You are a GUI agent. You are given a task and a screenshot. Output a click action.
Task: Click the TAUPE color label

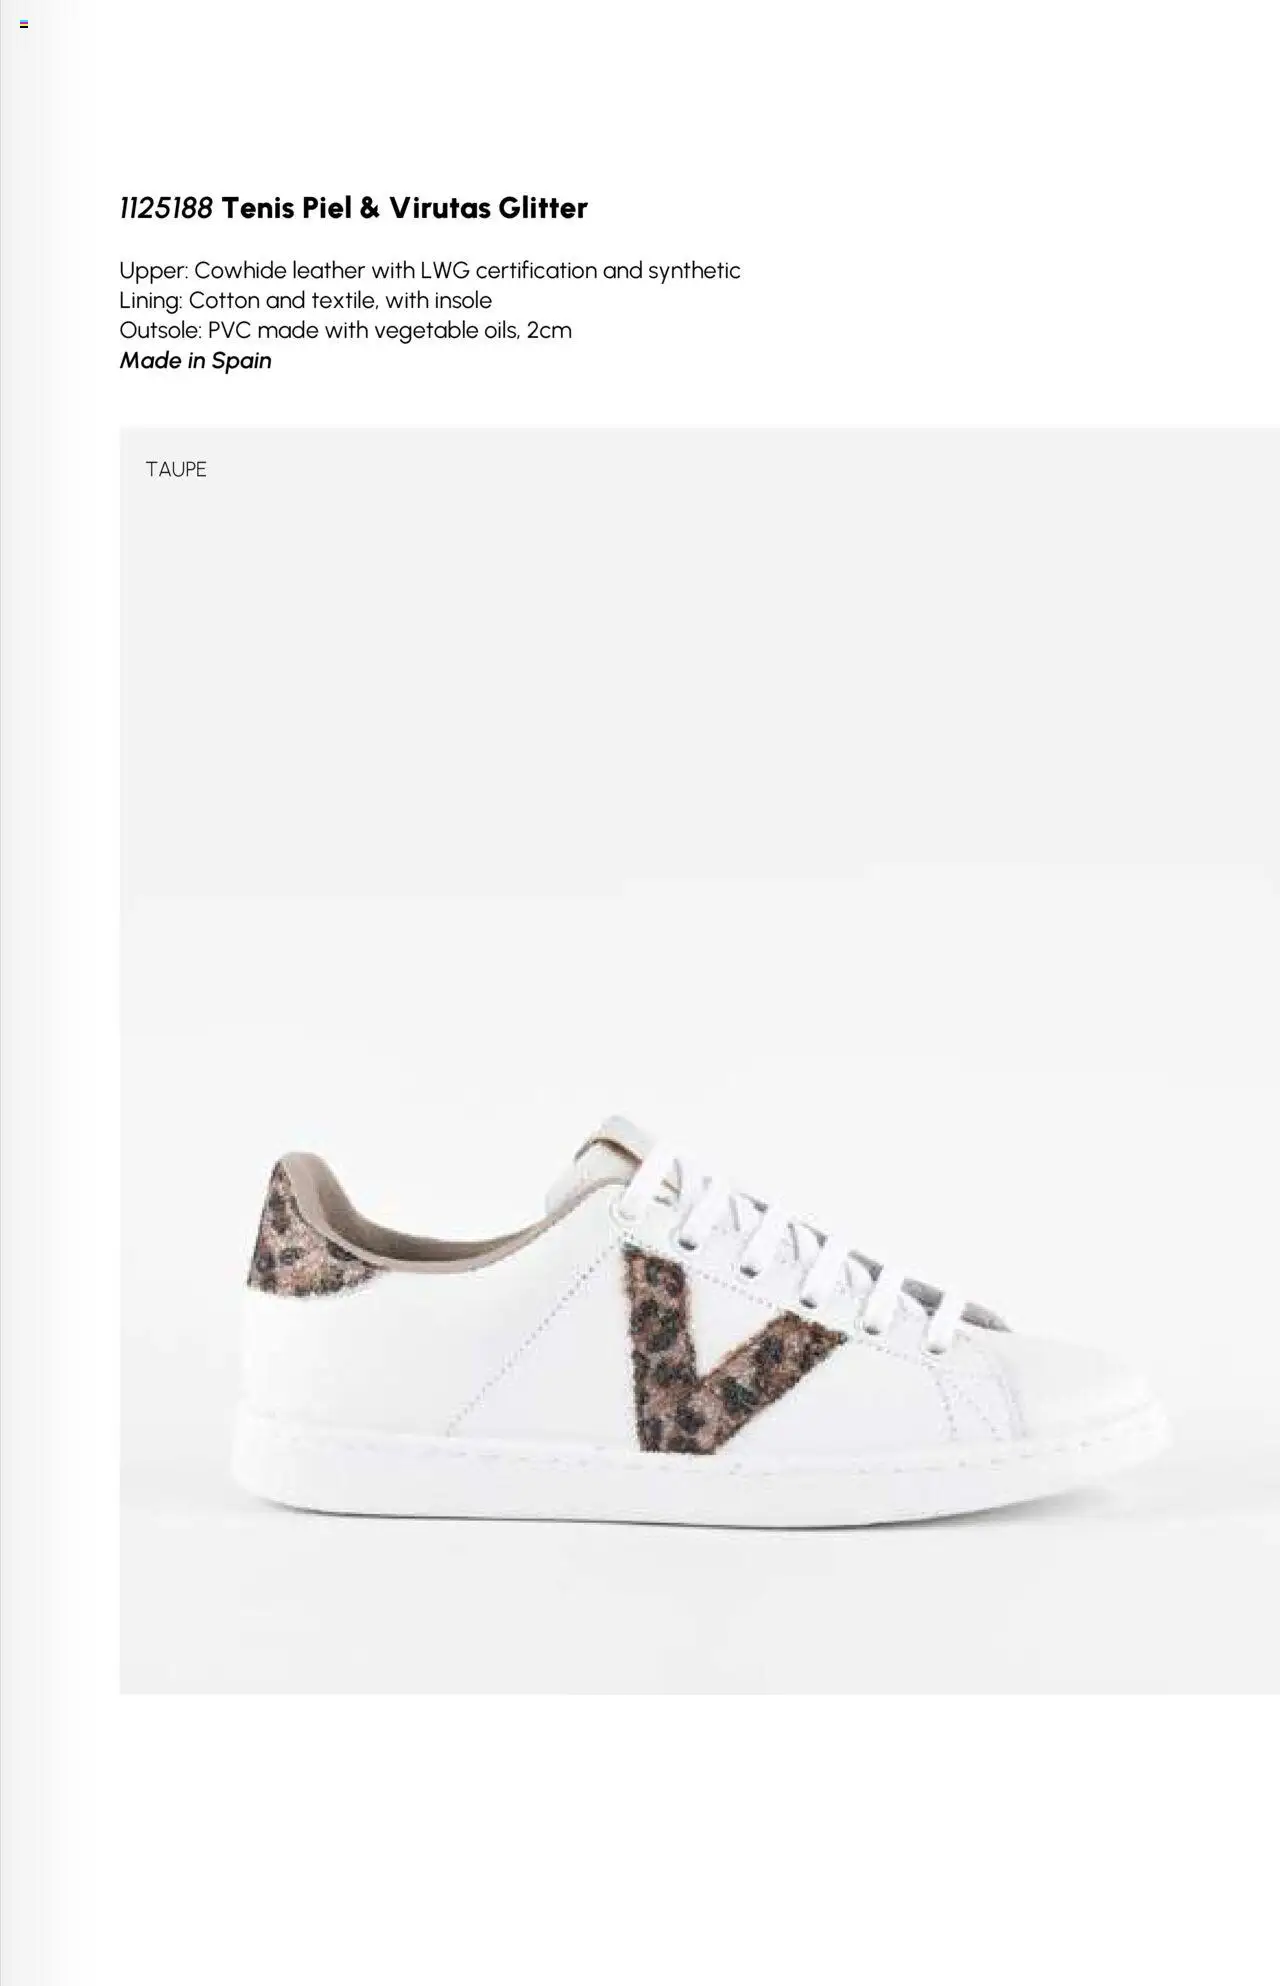(x=176, y=469)
